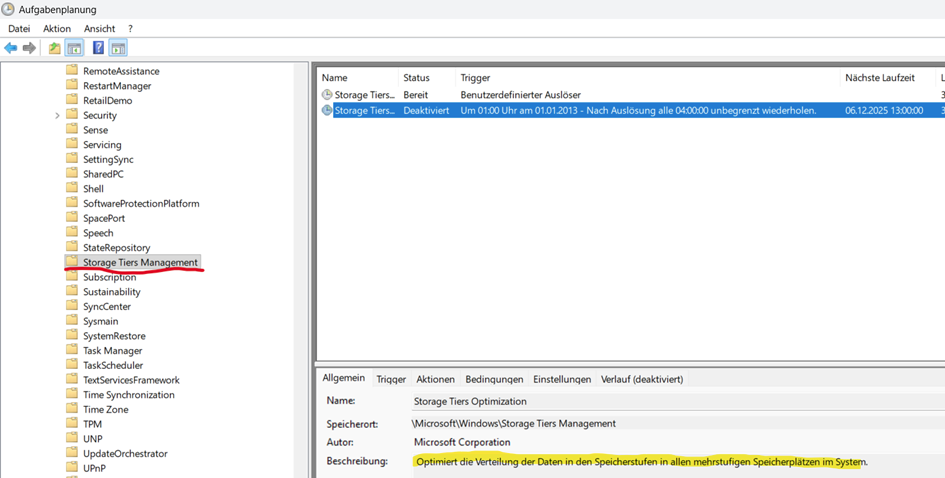Click the SpacePort folder icon
The height and width of the screenshot is (478, 945).
point(72,217)
